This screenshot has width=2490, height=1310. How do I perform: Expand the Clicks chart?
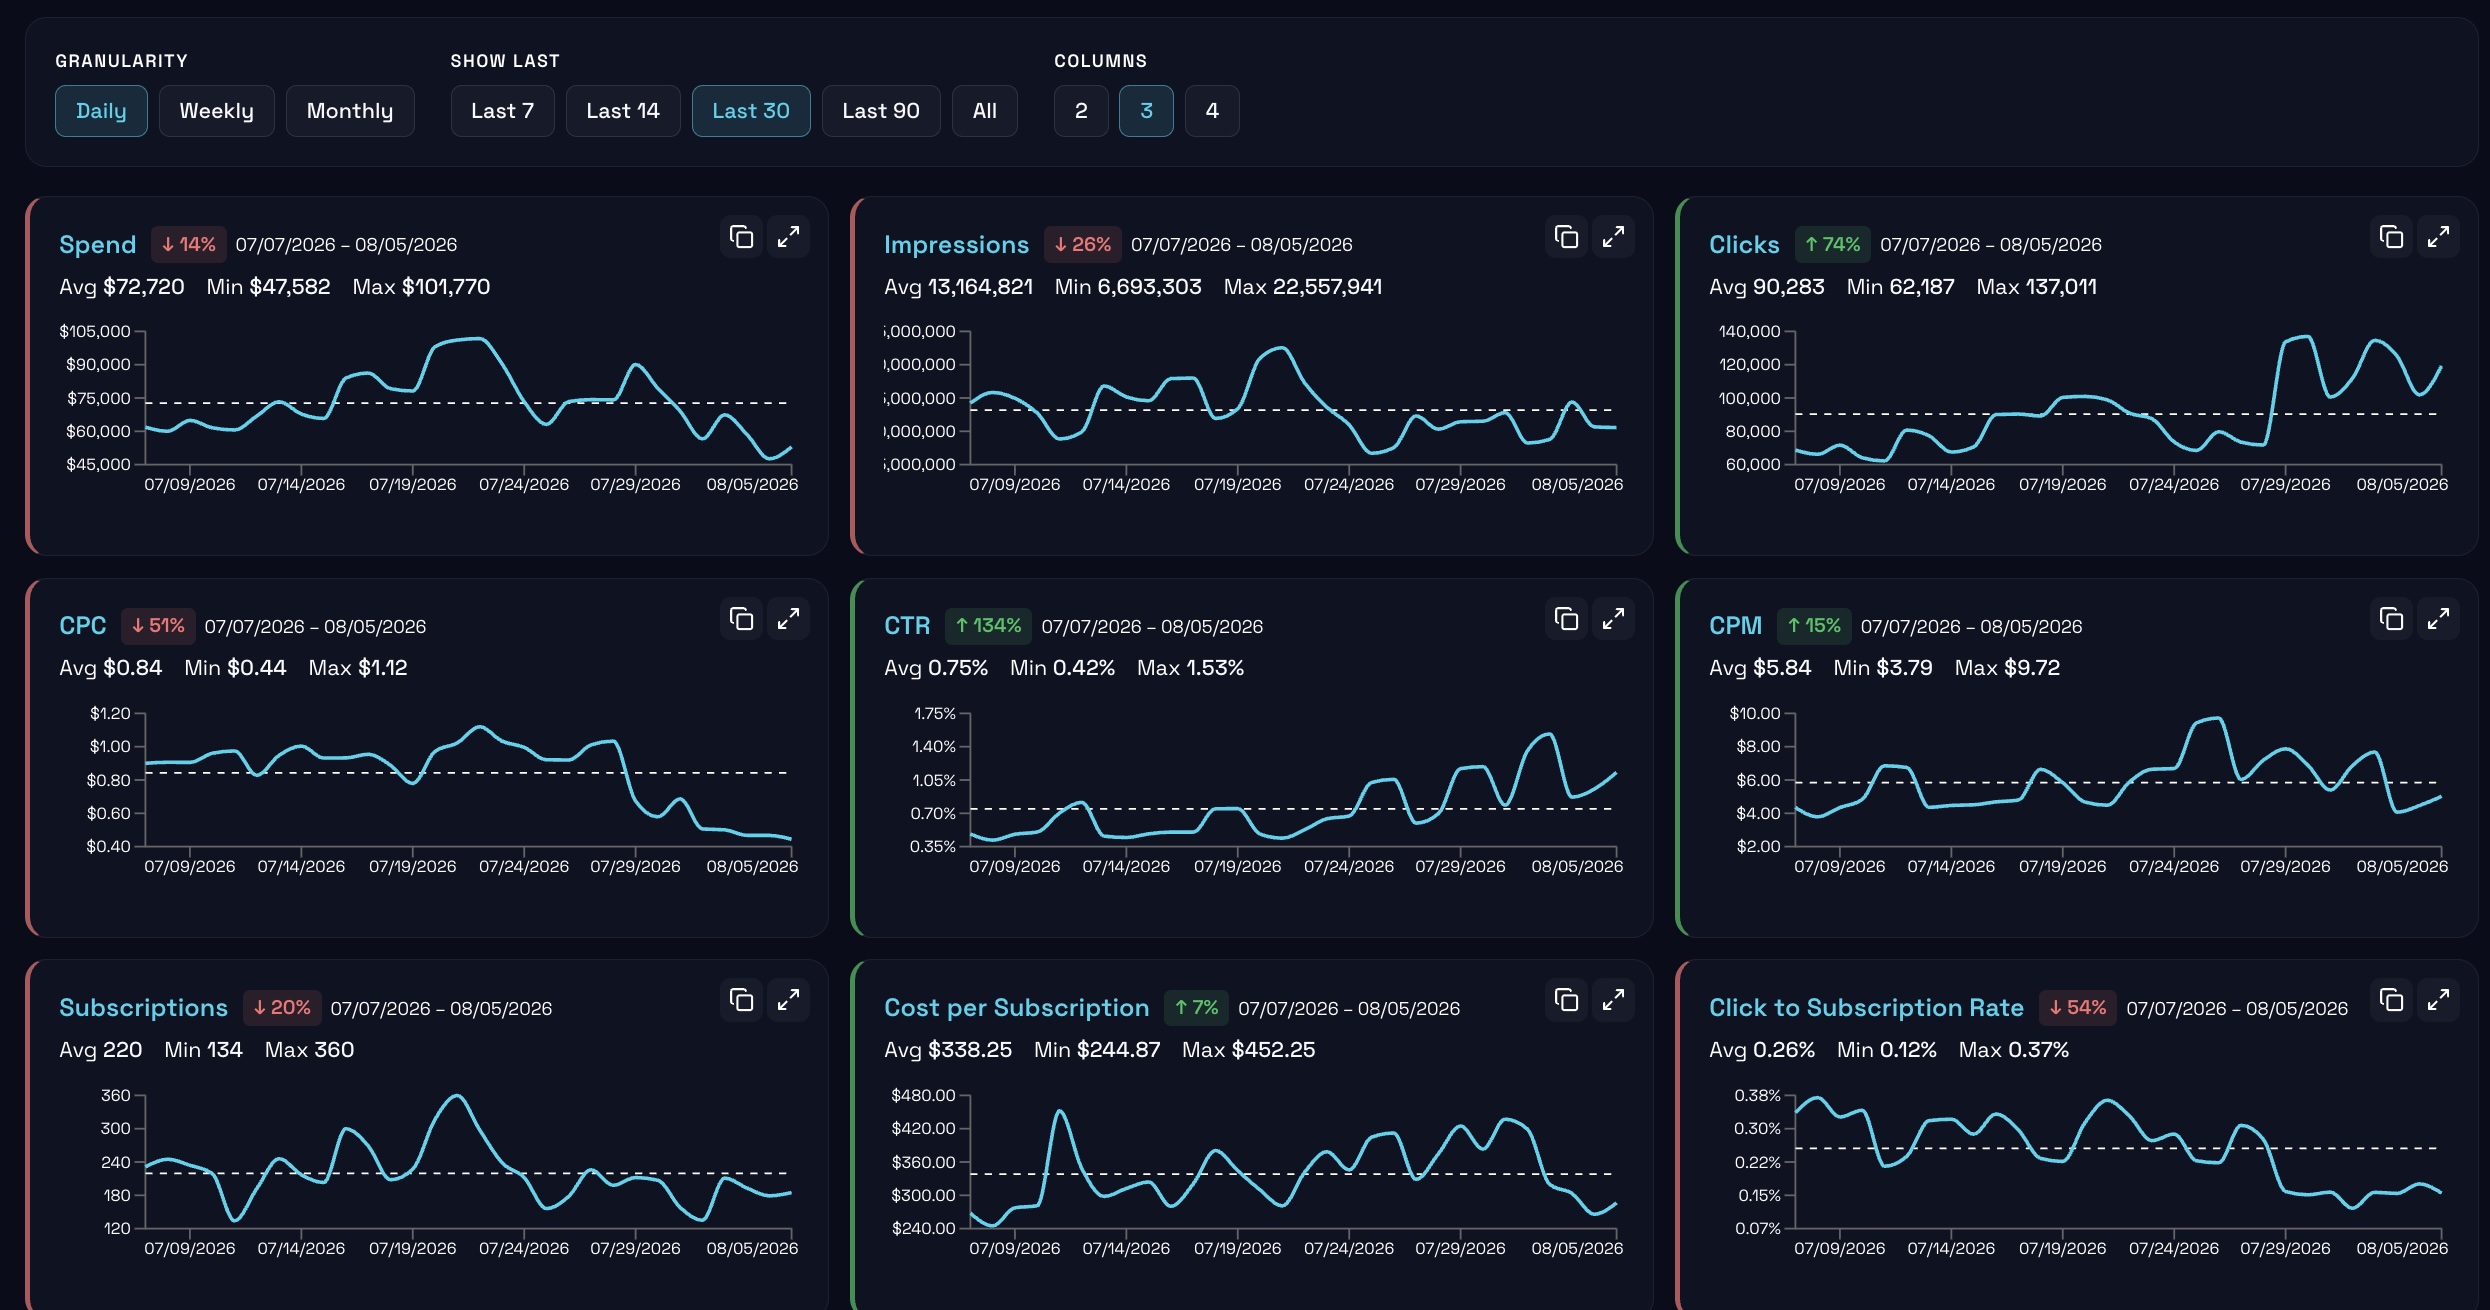pyautogui.click(x=2438, y=237)
